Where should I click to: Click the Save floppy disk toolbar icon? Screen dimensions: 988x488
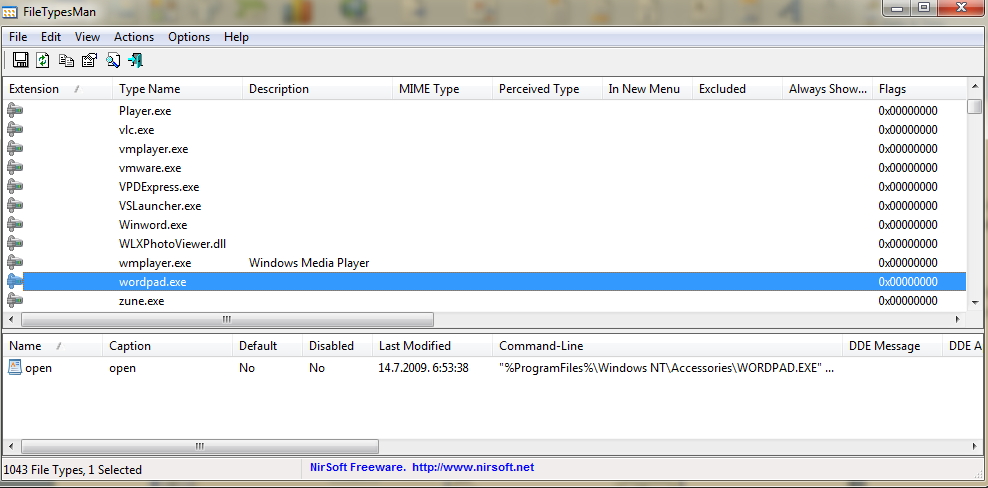click(19, 61)
